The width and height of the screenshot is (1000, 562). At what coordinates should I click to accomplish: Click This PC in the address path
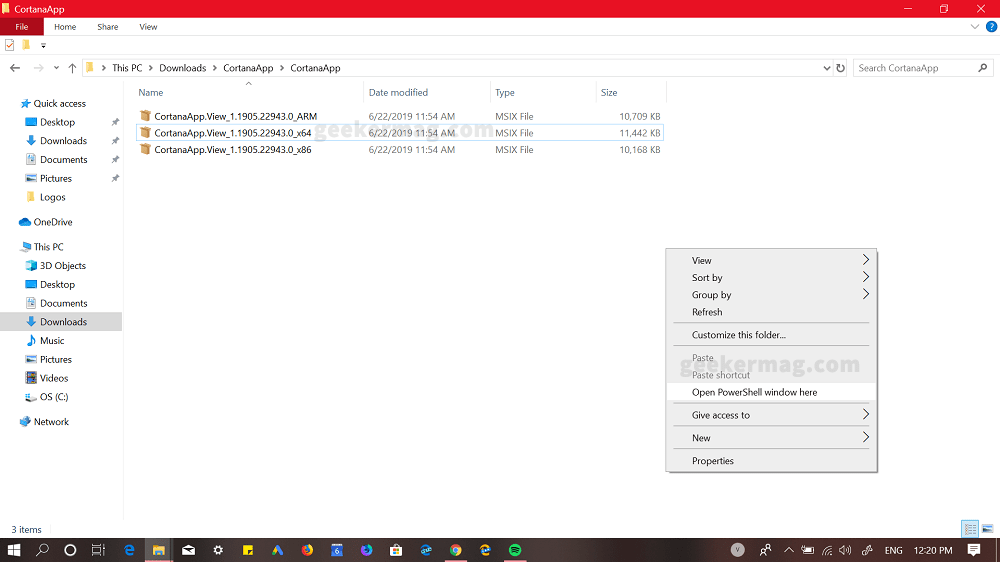click(127, 68)
